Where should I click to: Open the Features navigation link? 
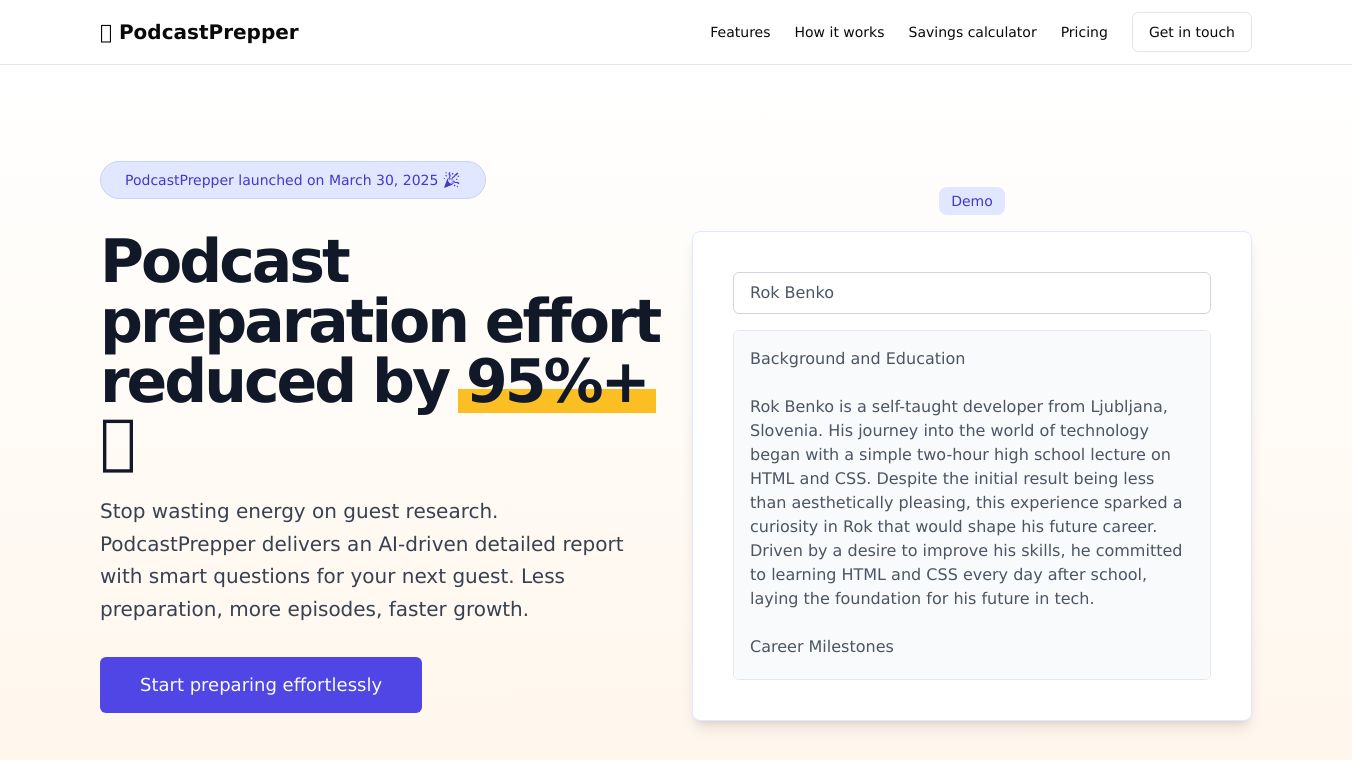coord(740,32)
